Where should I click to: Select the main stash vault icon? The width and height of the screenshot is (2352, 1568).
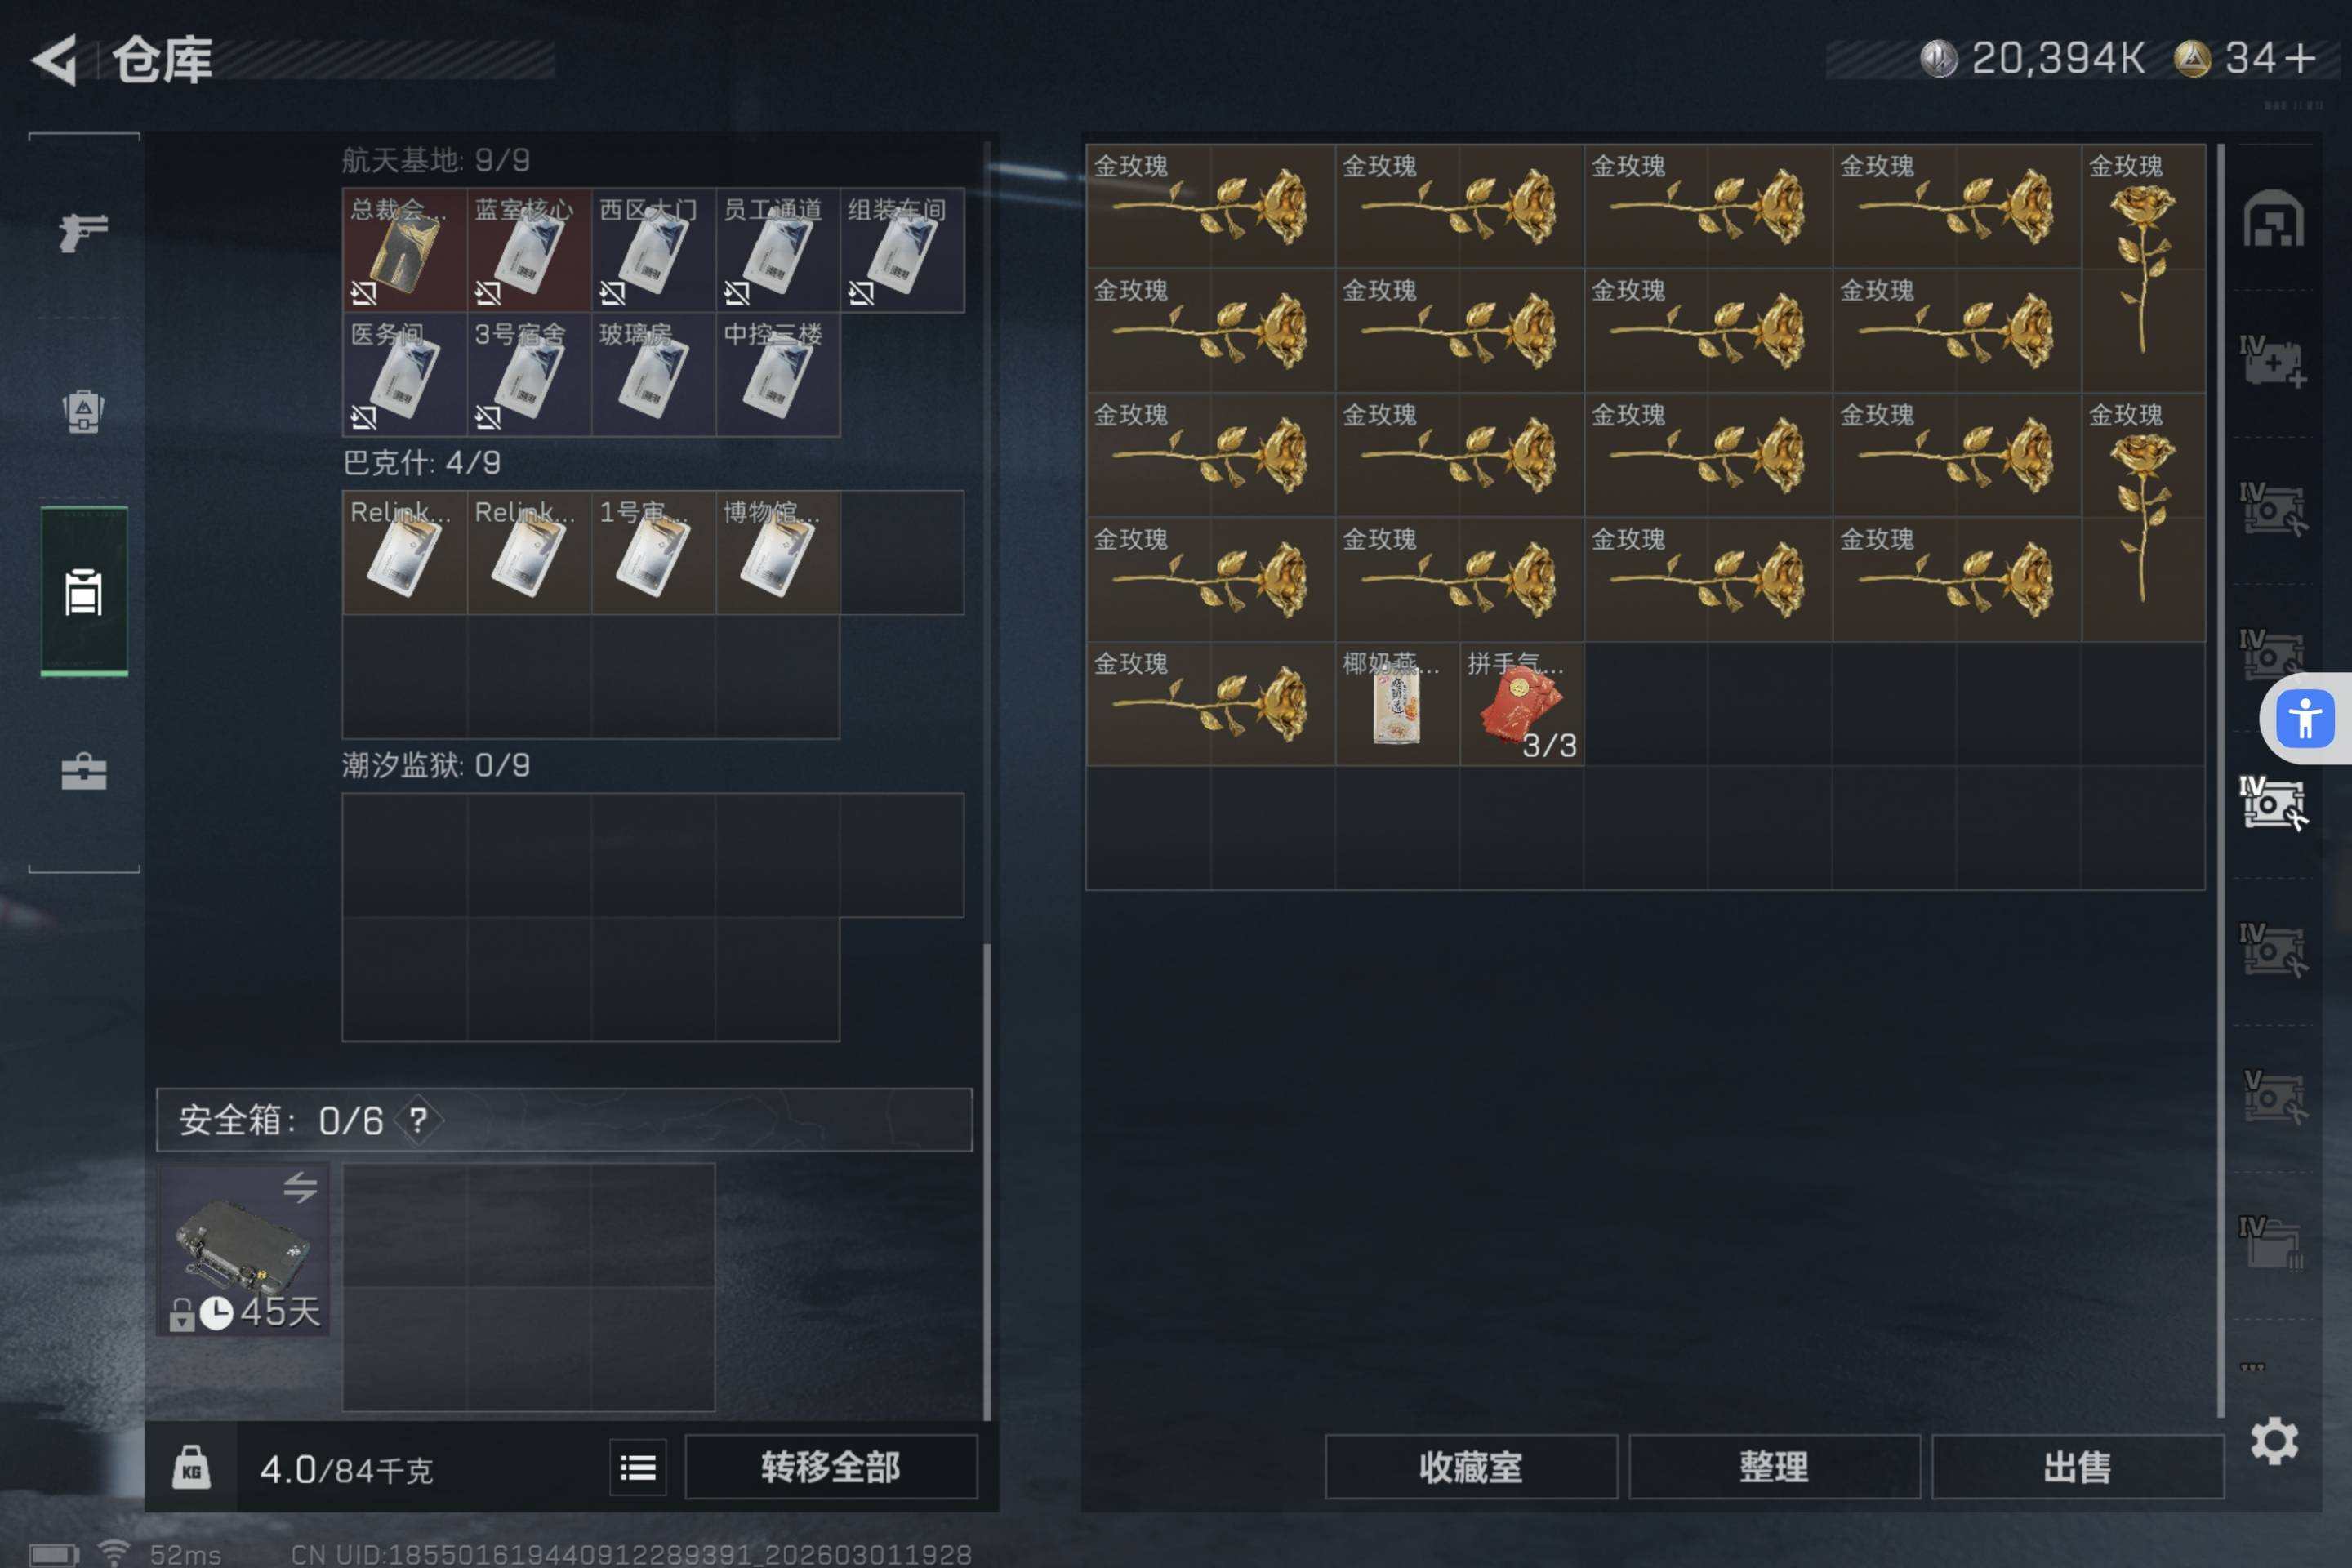(2273, 218)
